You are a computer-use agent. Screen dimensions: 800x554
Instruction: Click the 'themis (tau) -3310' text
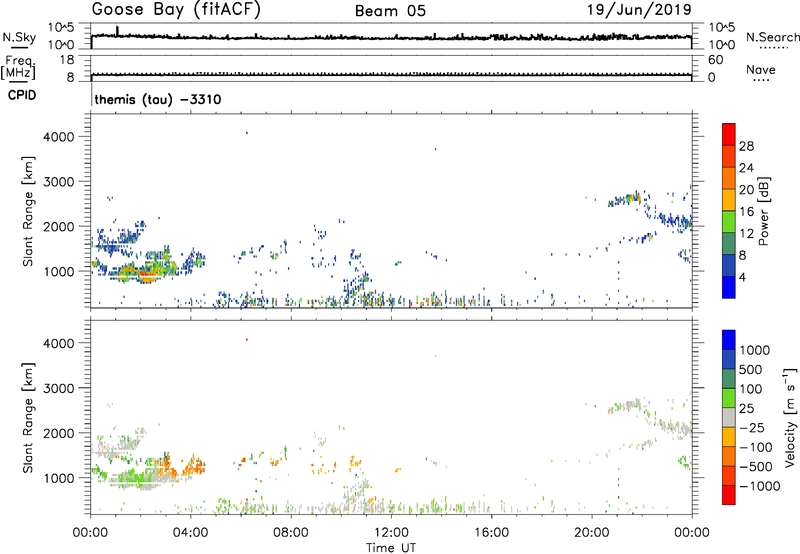click(x=158, y=99)
